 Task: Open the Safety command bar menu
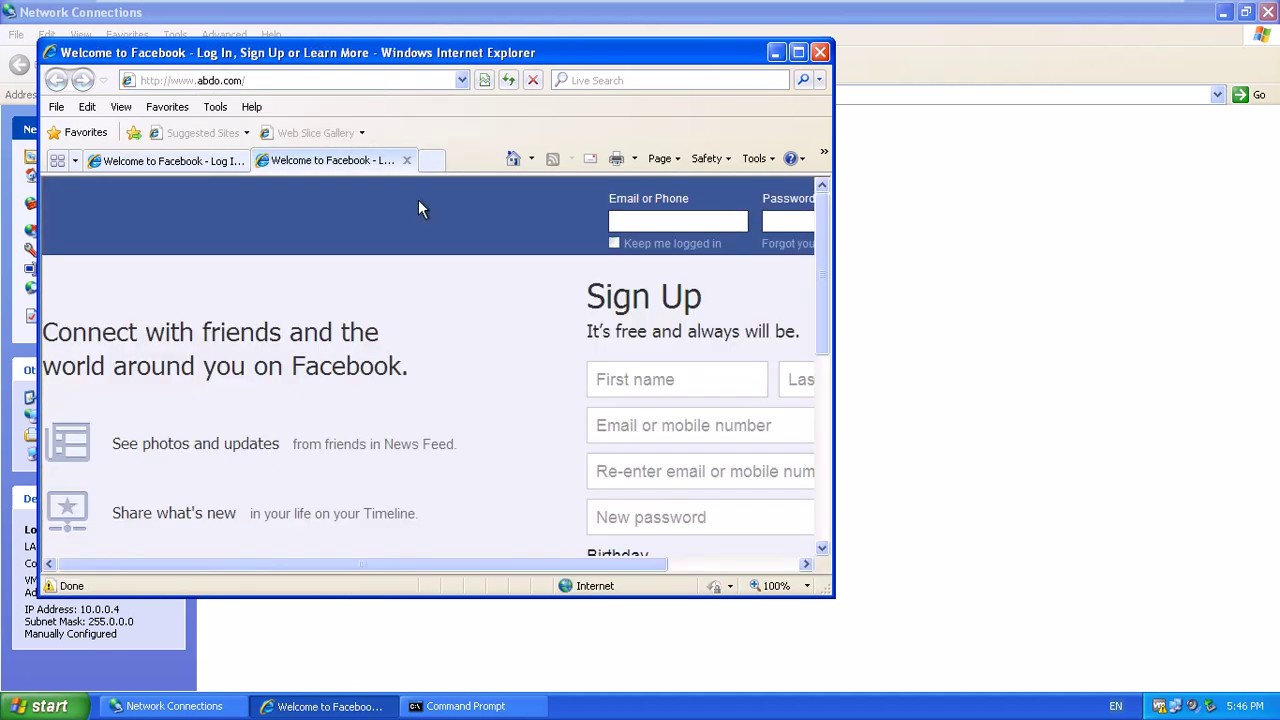(711, 158)
